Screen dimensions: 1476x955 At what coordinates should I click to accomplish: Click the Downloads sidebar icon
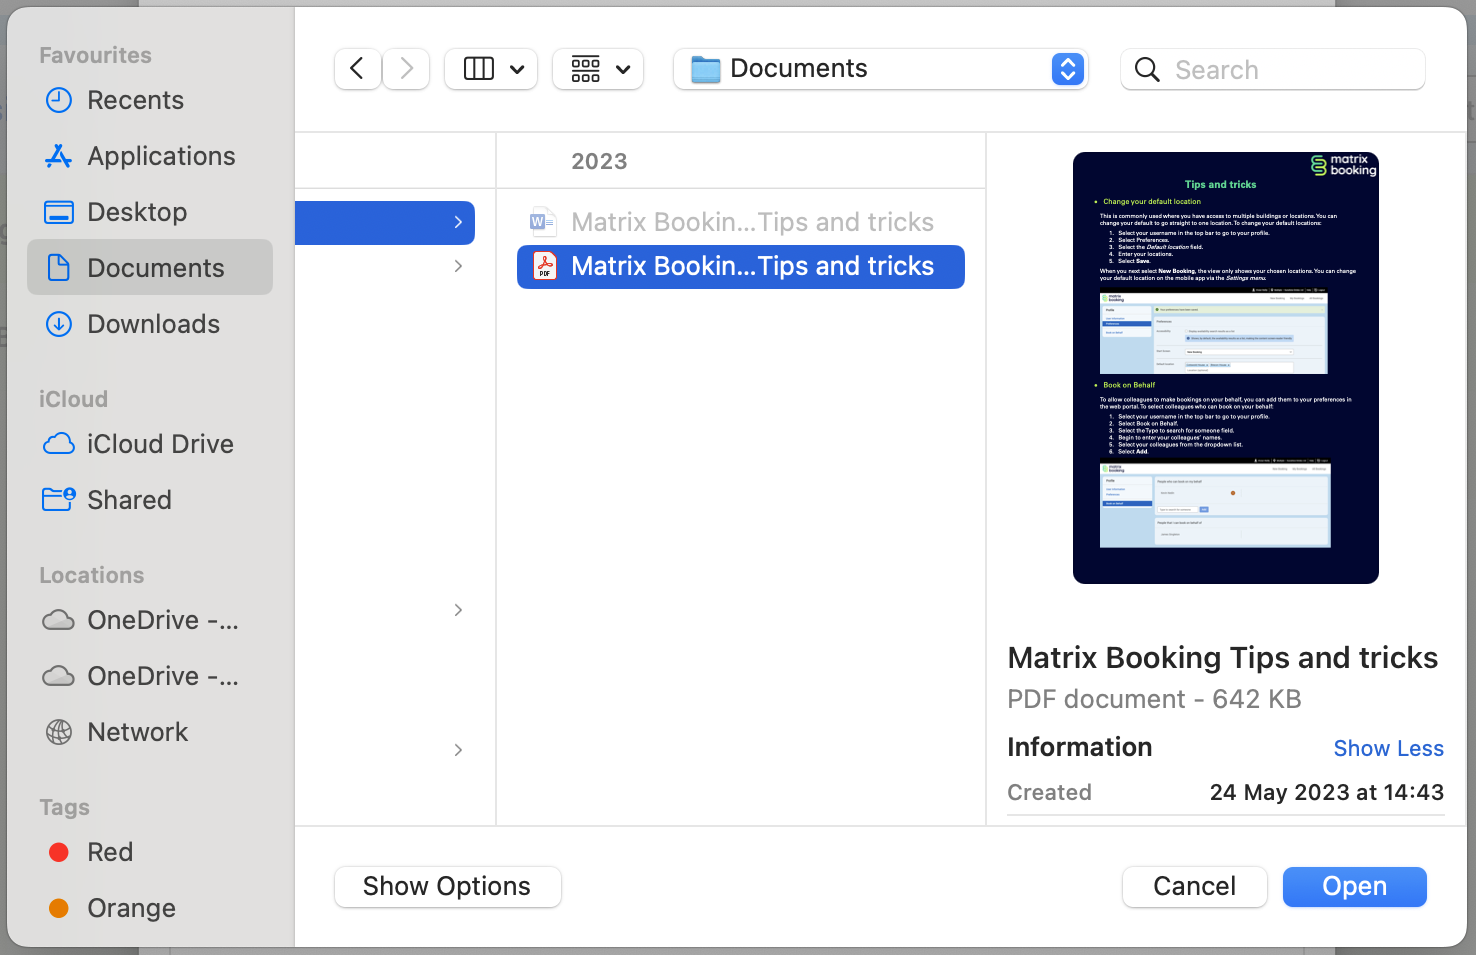point(59,324)
